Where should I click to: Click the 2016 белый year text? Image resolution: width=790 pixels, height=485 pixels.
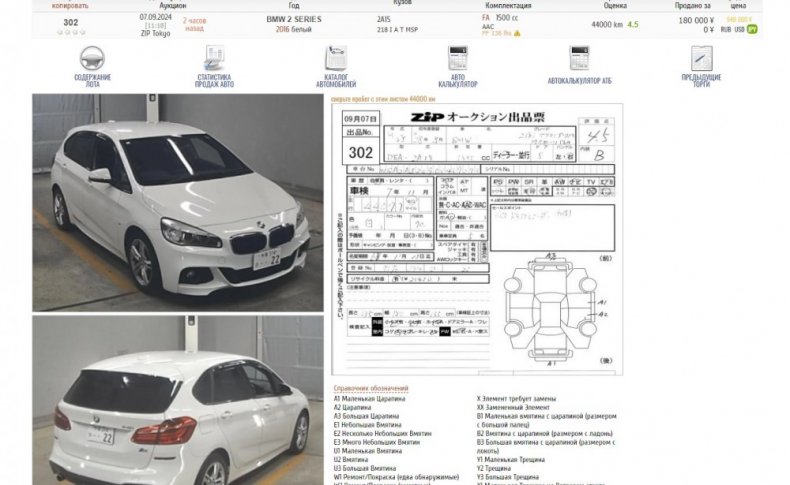(294, 29)
